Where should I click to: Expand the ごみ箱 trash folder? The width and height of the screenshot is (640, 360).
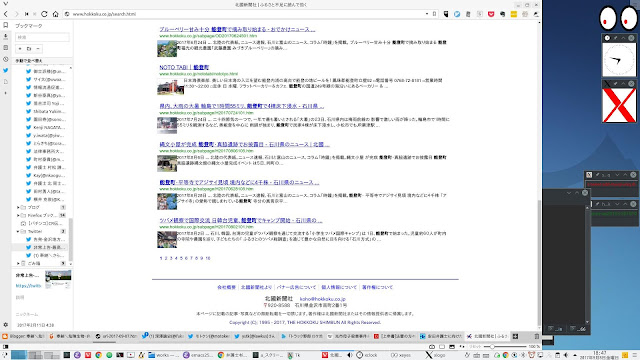tap(18, 263)
